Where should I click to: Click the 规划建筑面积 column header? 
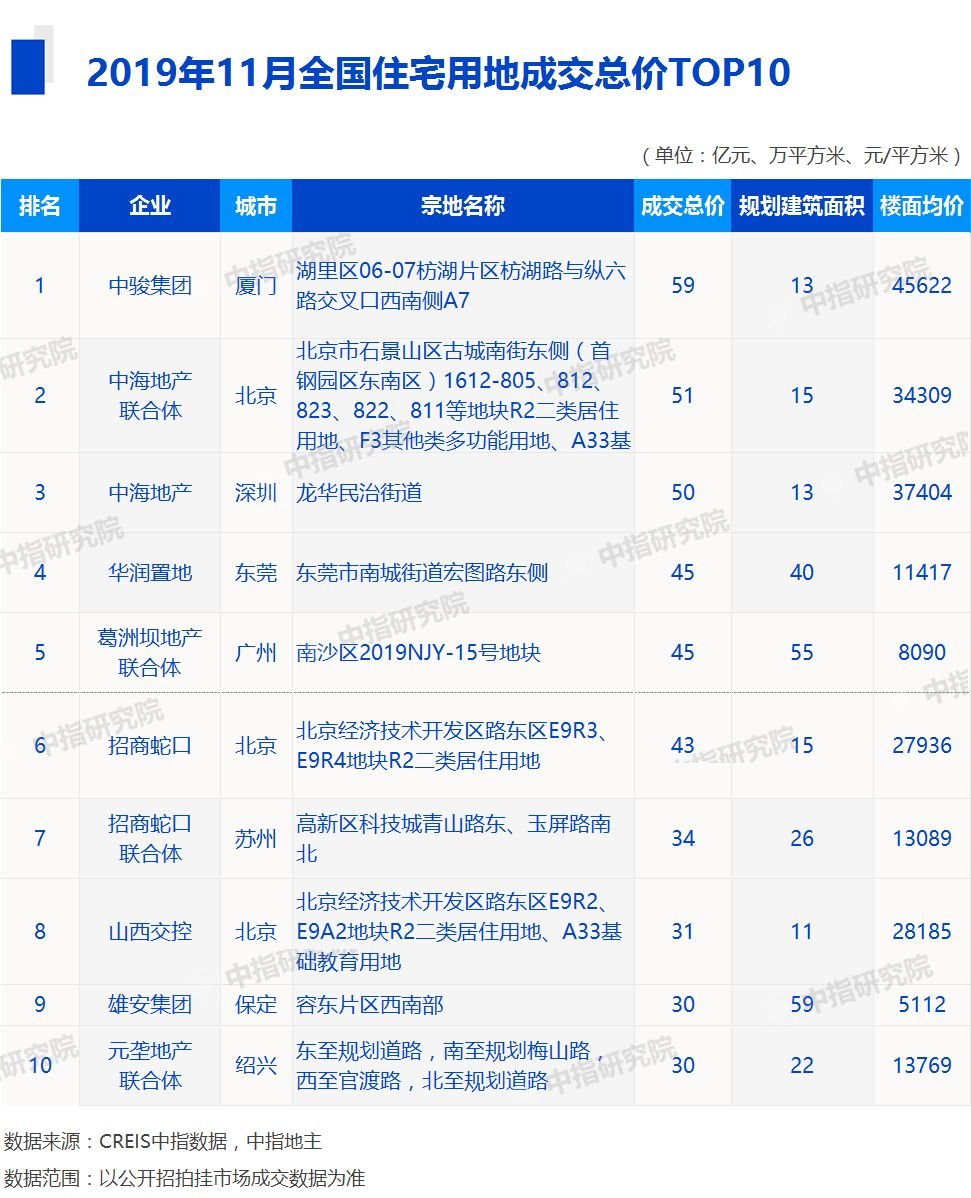[x=802, y=206]
